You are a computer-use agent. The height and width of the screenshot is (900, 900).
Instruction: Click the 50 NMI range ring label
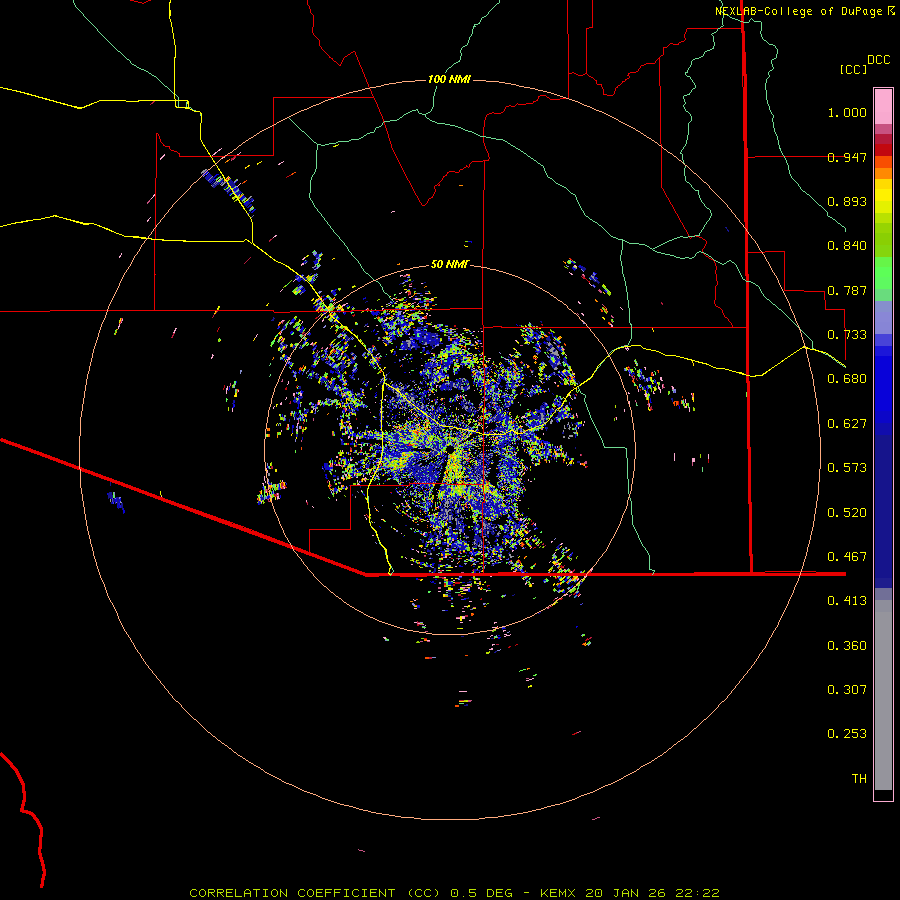tap(450, 264)
